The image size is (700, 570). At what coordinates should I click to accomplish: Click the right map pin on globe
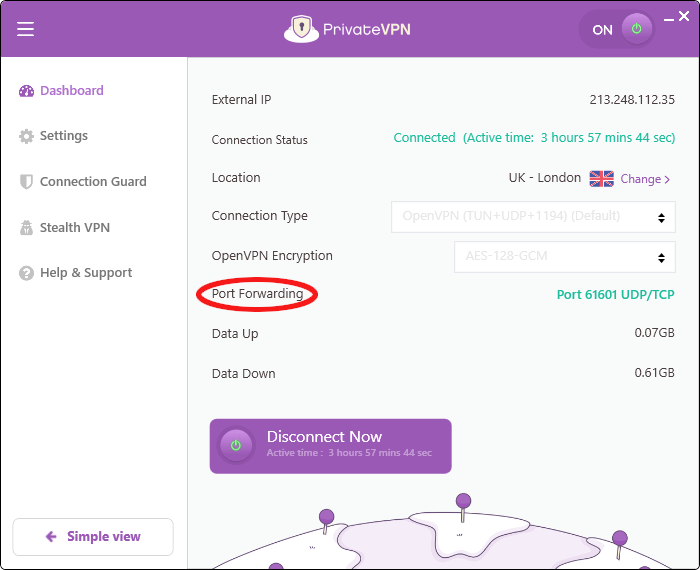point(620,544)
